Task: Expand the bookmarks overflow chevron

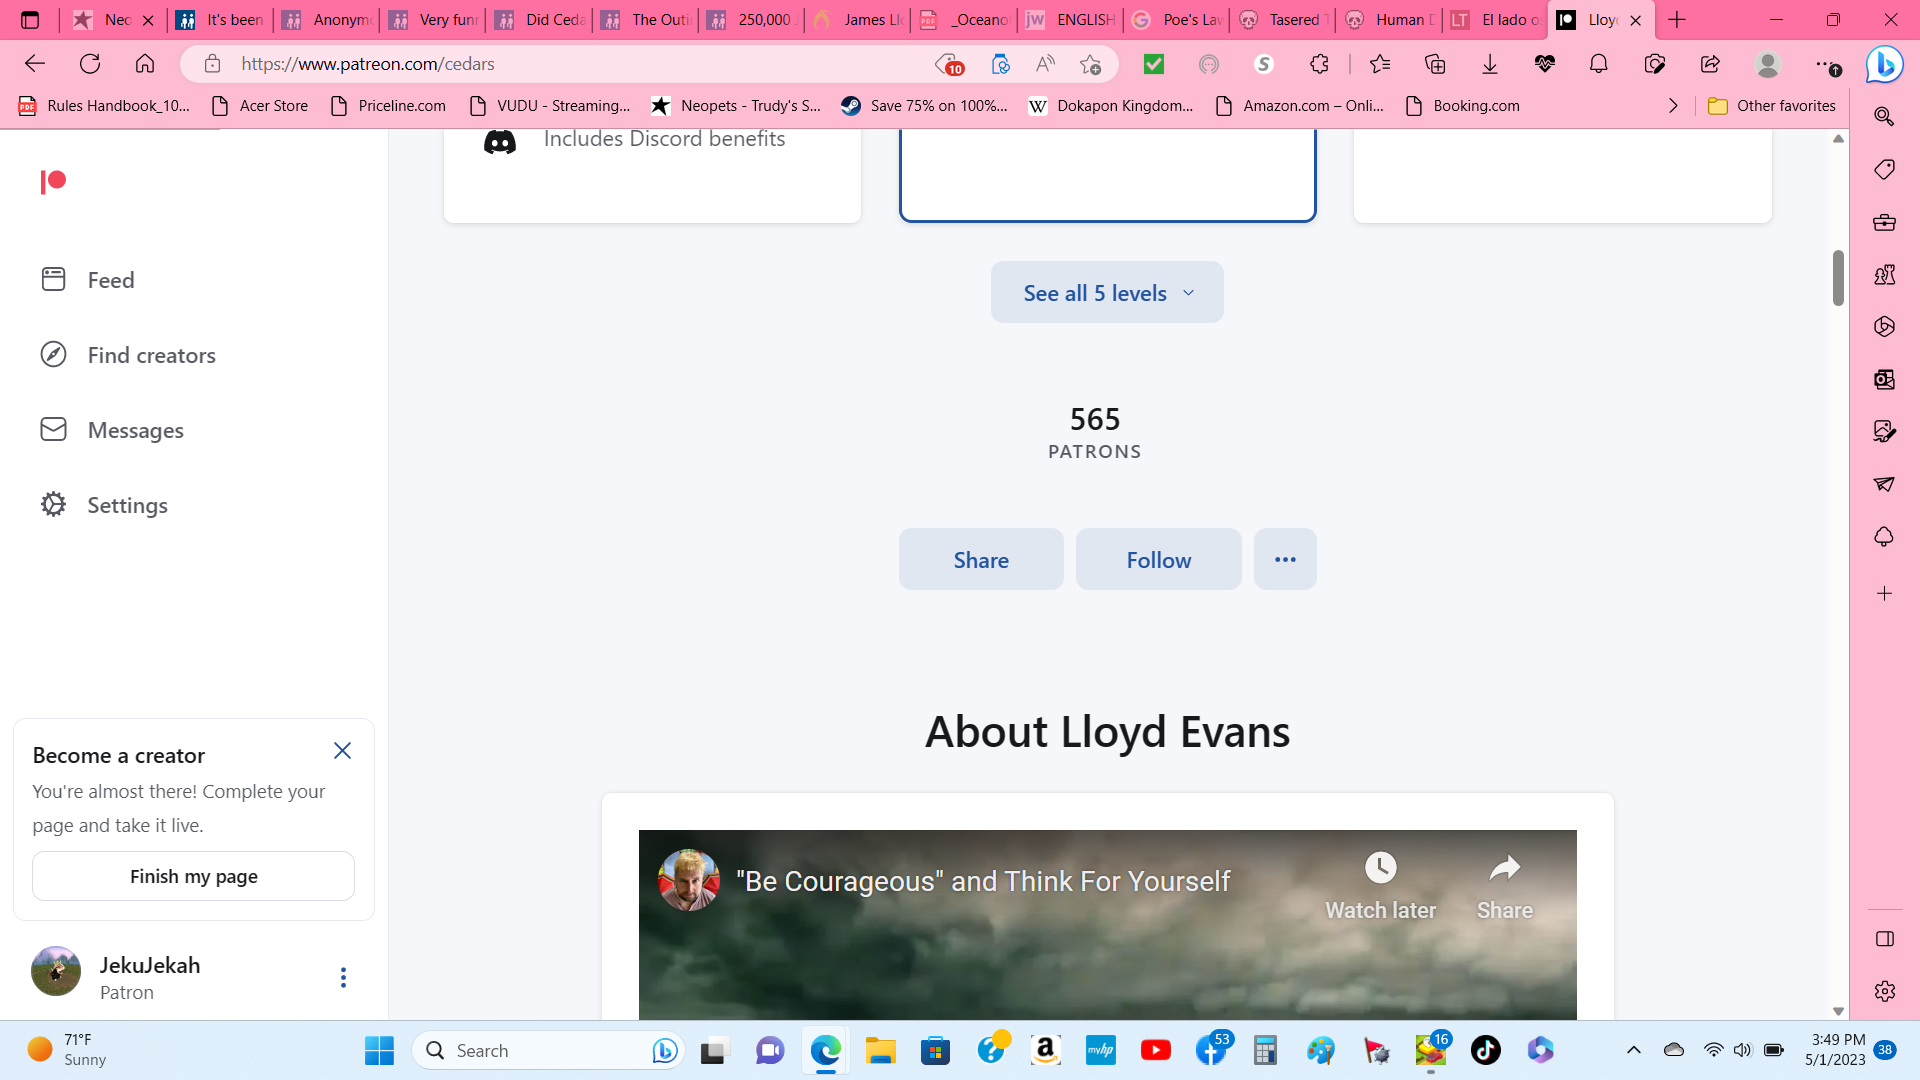Action: pos(1673,106)
